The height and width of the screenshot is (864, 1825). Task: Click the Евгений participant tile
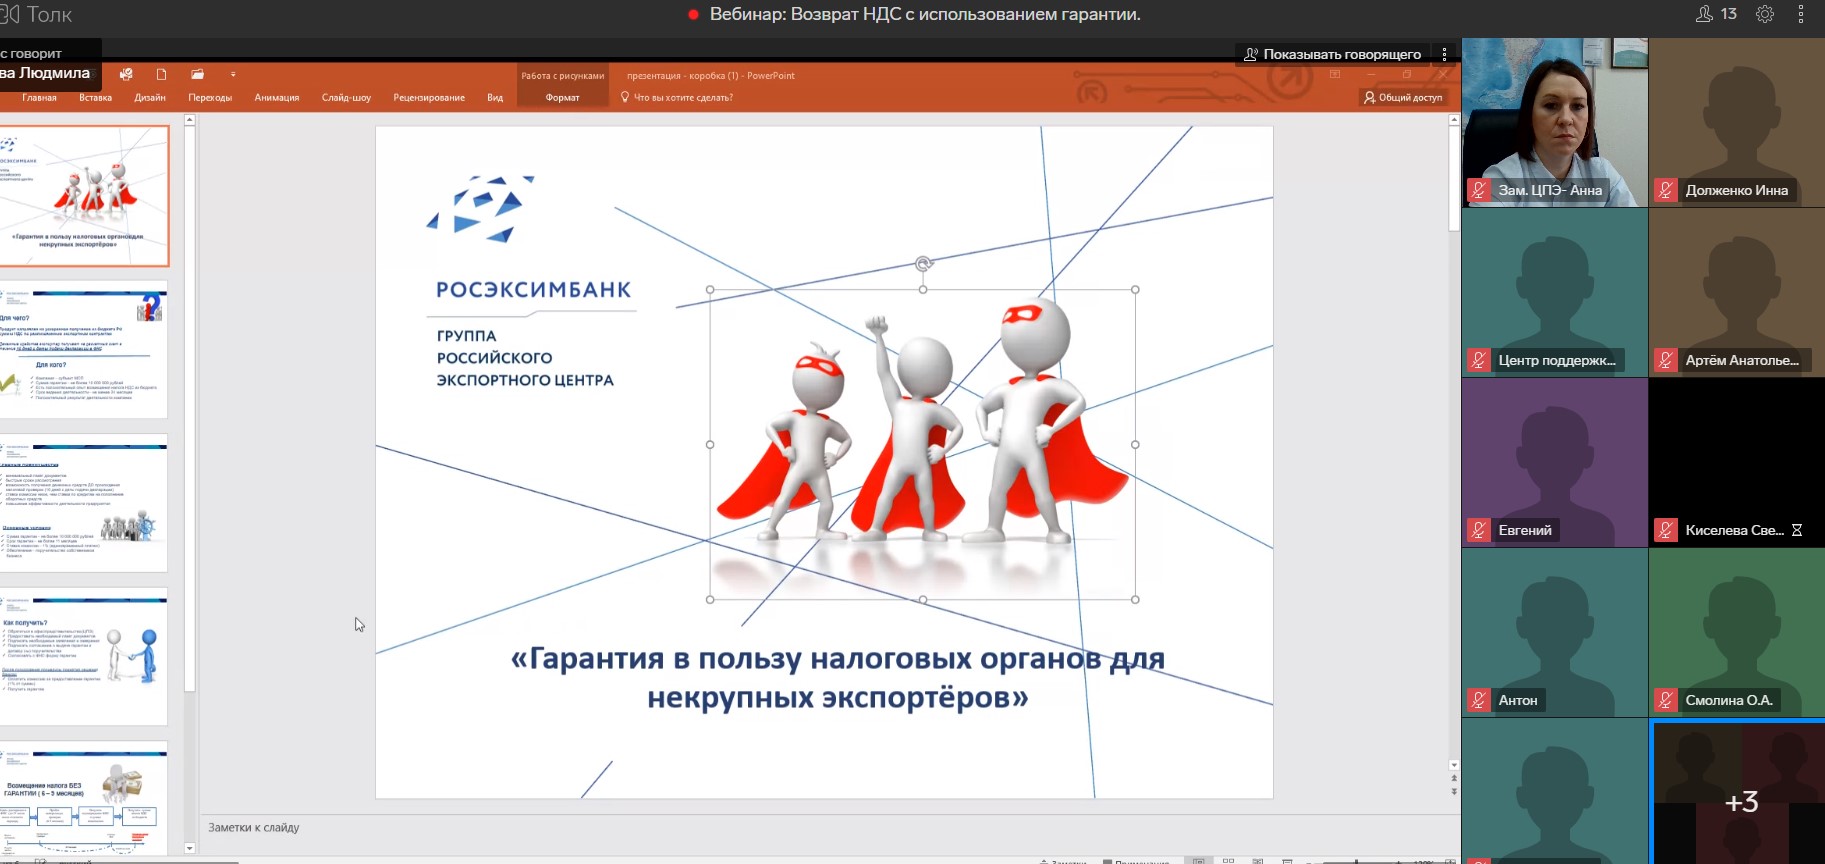point(1554,462)
